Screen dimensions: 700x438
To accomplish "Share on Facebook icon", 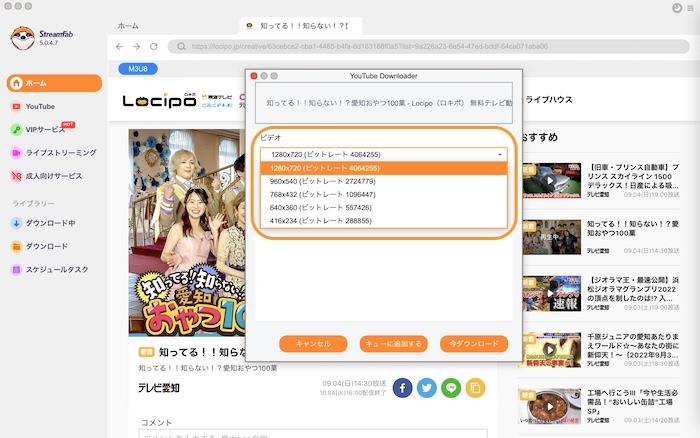I will coord(402,388).
